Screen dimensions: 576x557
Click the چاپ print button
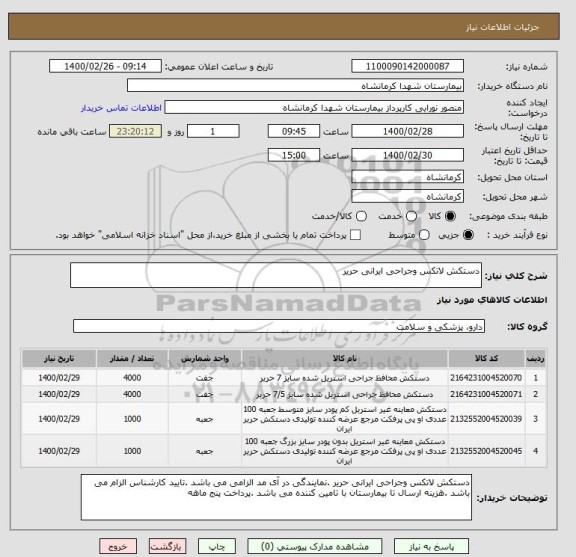pyautogui.click(x=216, y=546)
